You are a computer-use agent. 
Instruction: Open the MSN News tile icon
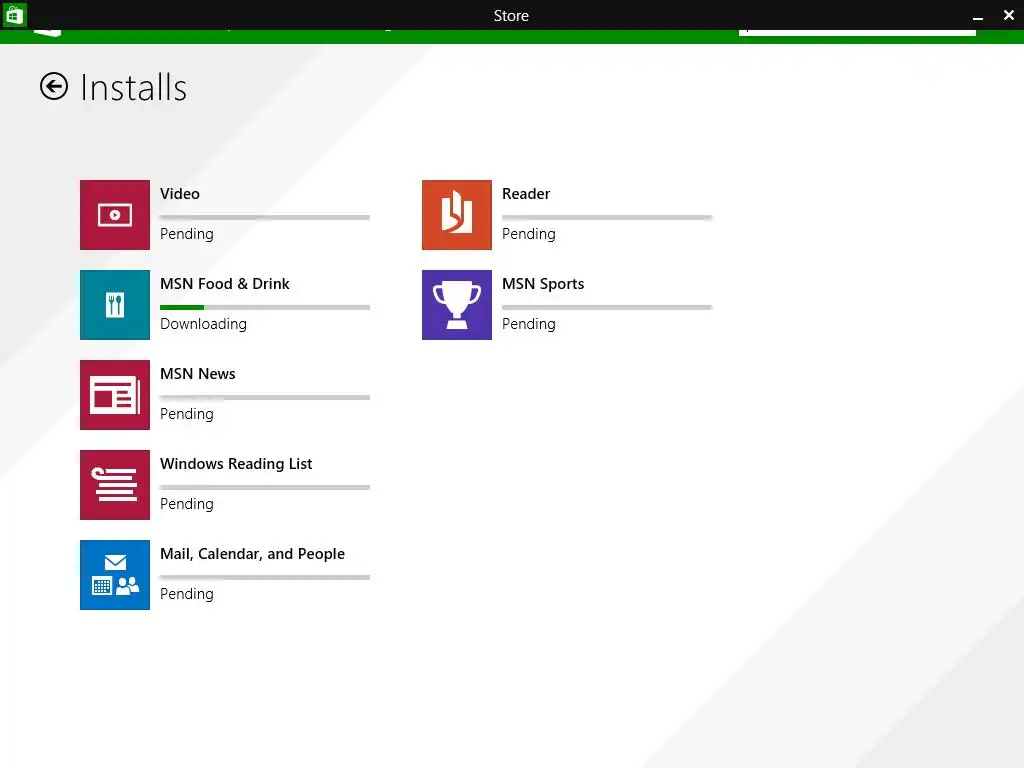tap(115, 395)
